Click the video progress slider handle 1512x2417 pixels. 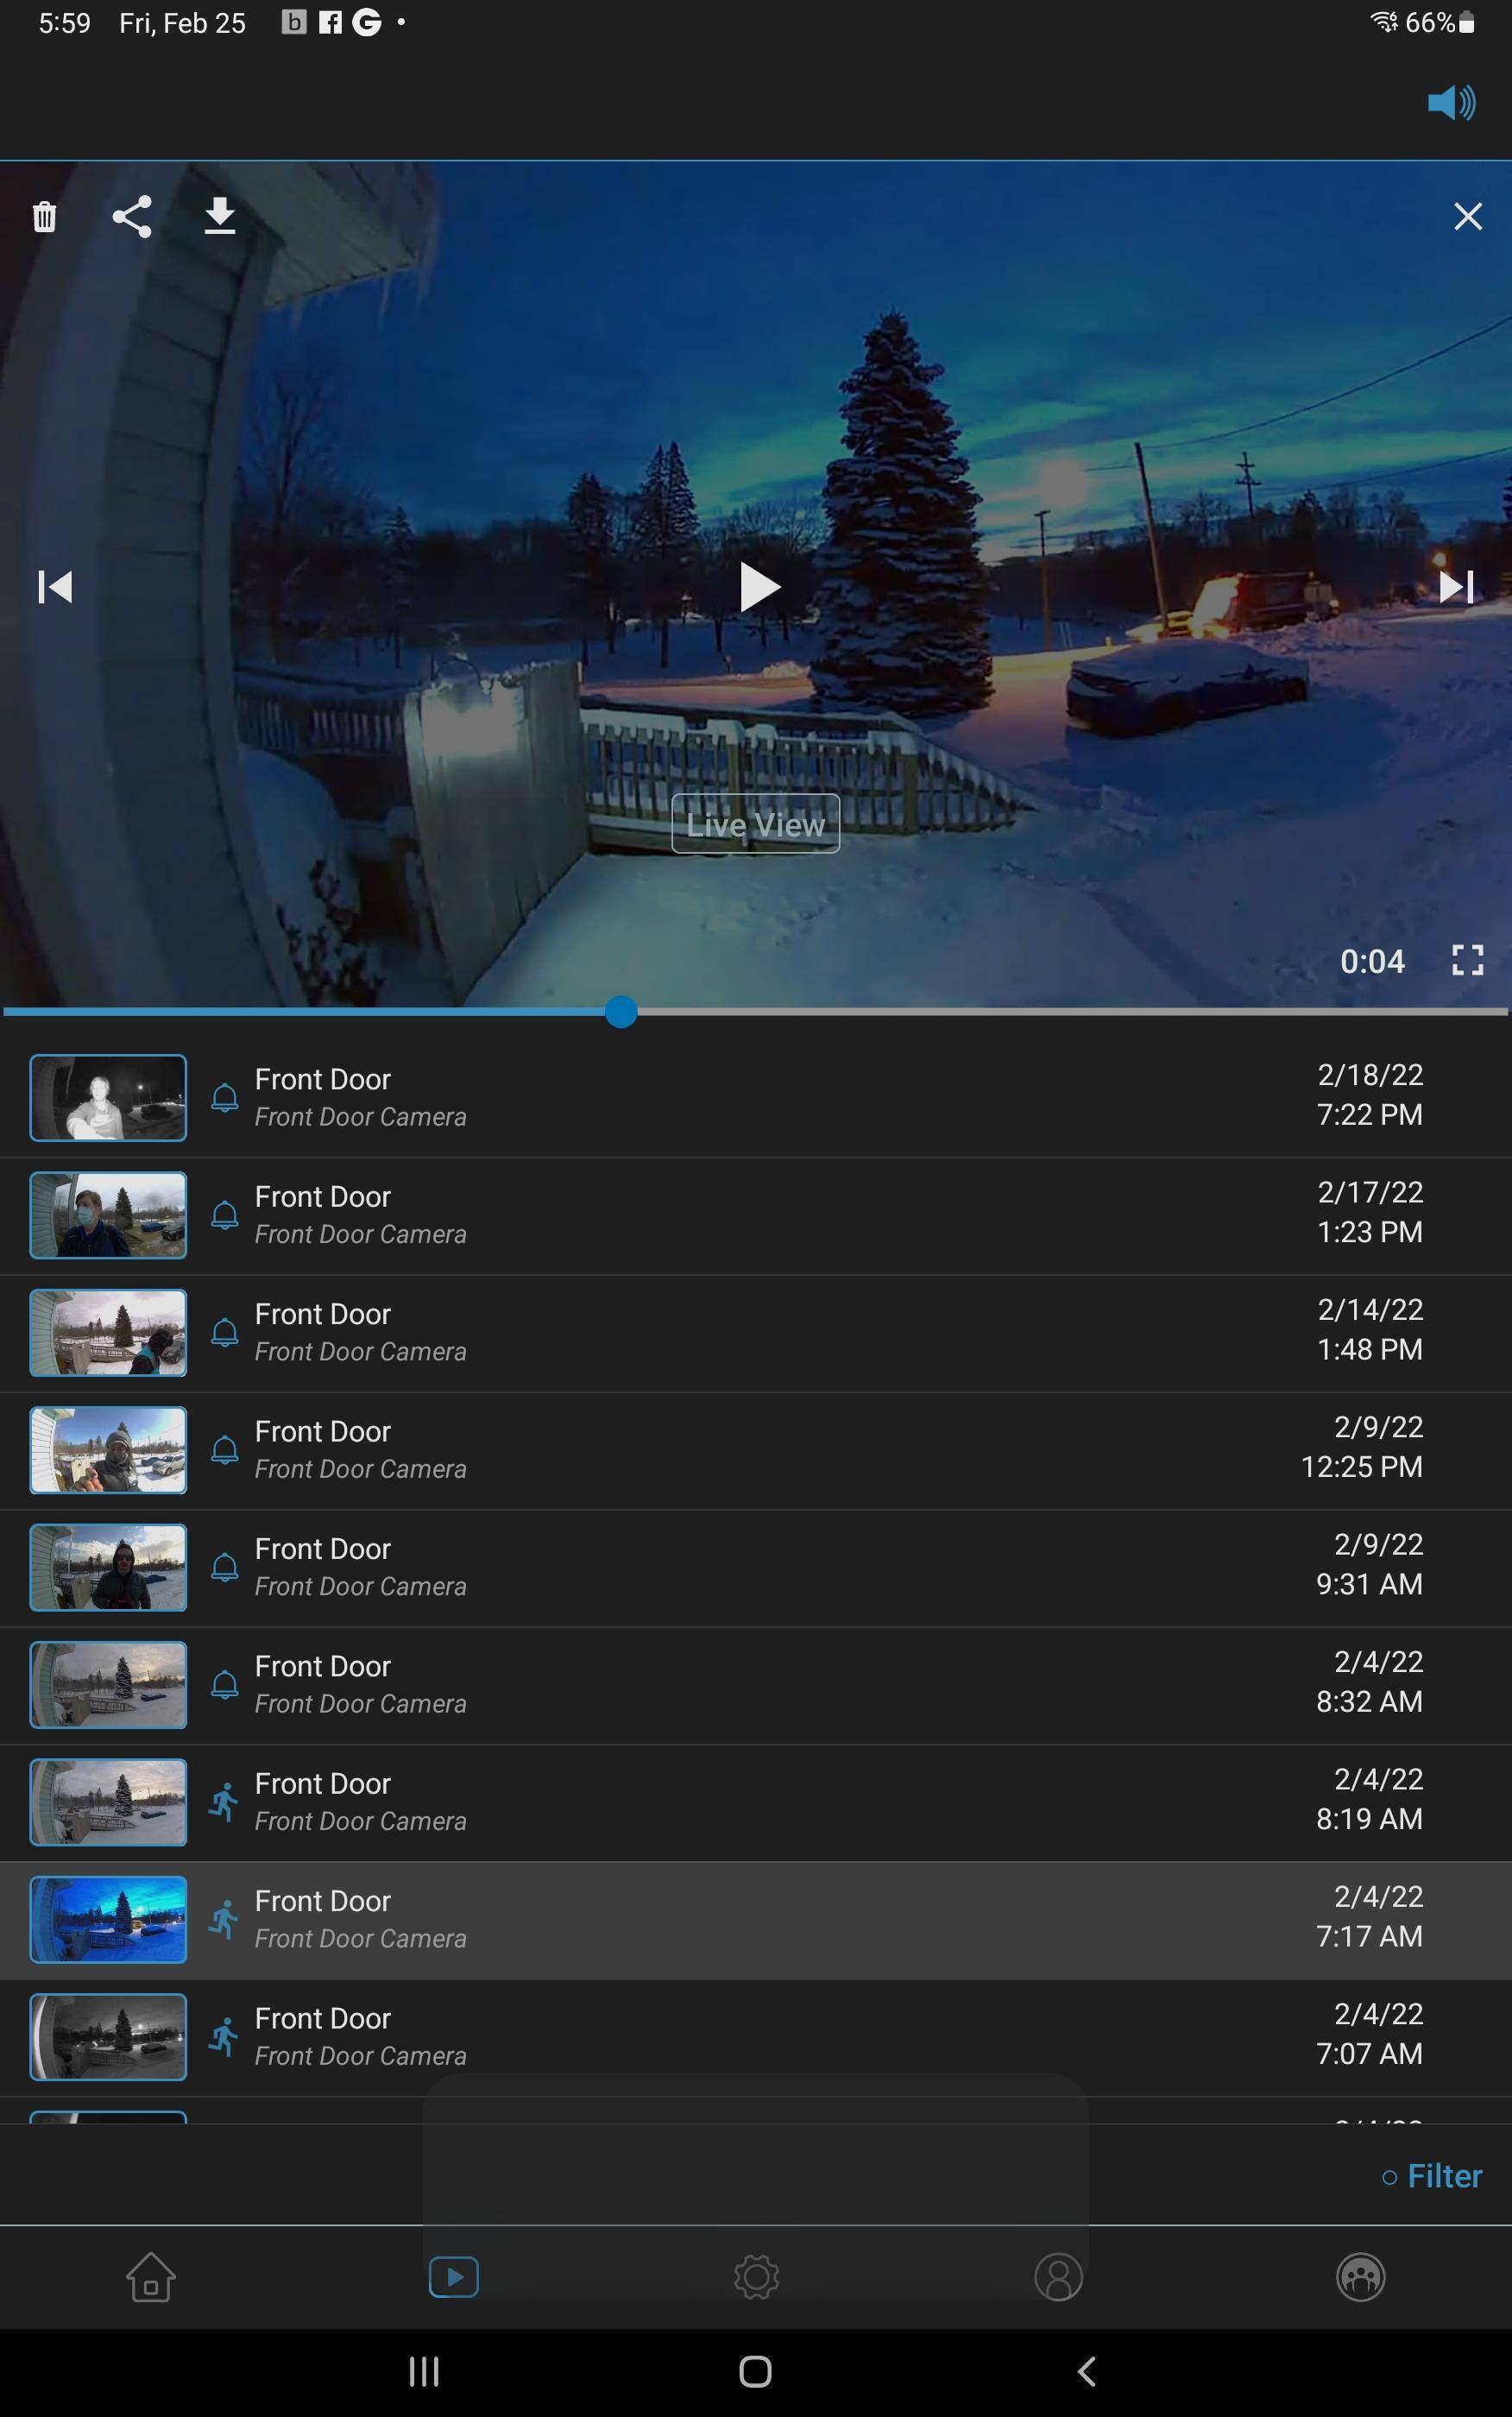(621, 1012)
